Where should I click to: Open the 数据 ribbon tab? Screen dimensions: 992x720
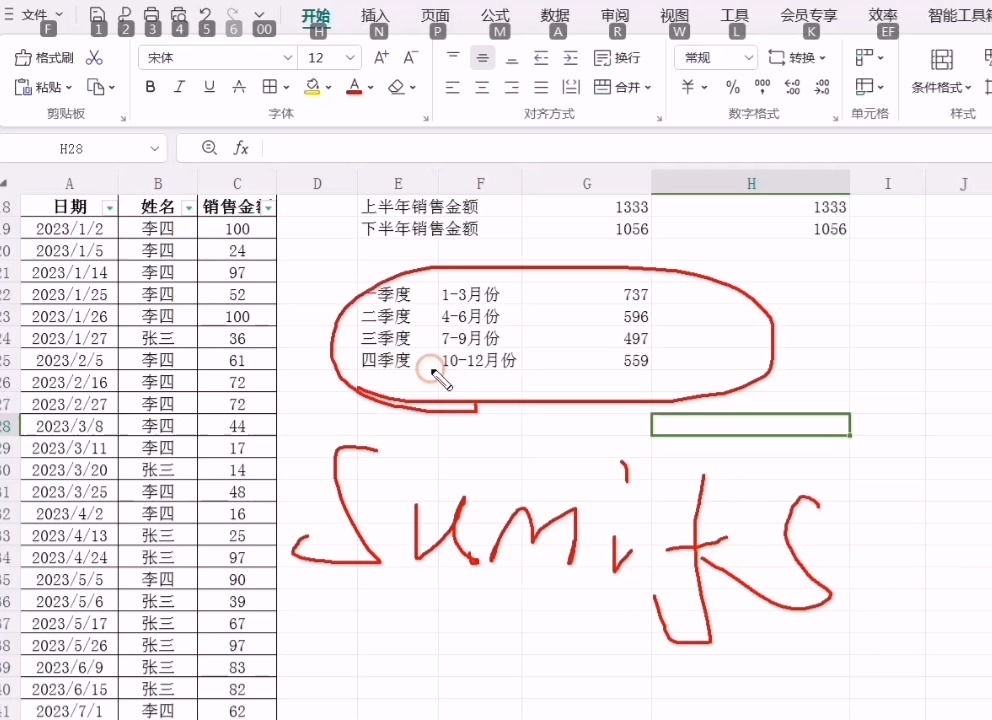[x=554, y=15]
